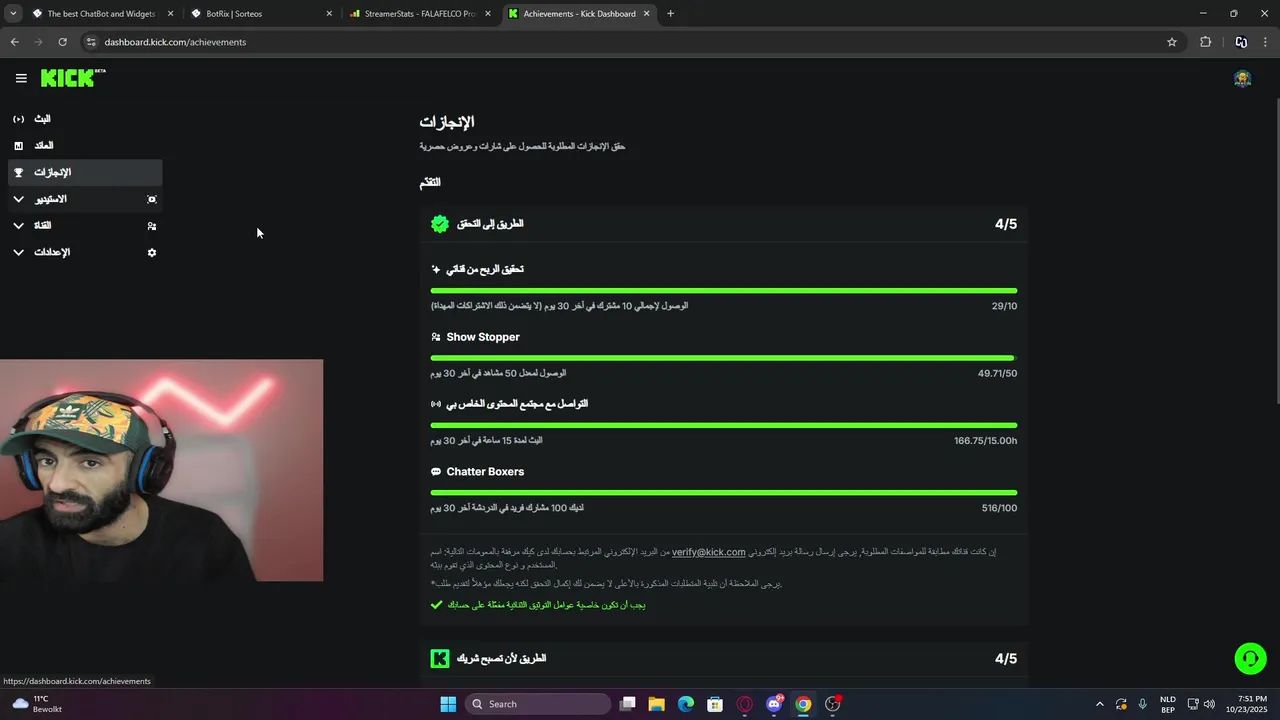1280x720 pixels.
Task: Select the الإنجازات achievements sidebar item
Action: (85, 172)
